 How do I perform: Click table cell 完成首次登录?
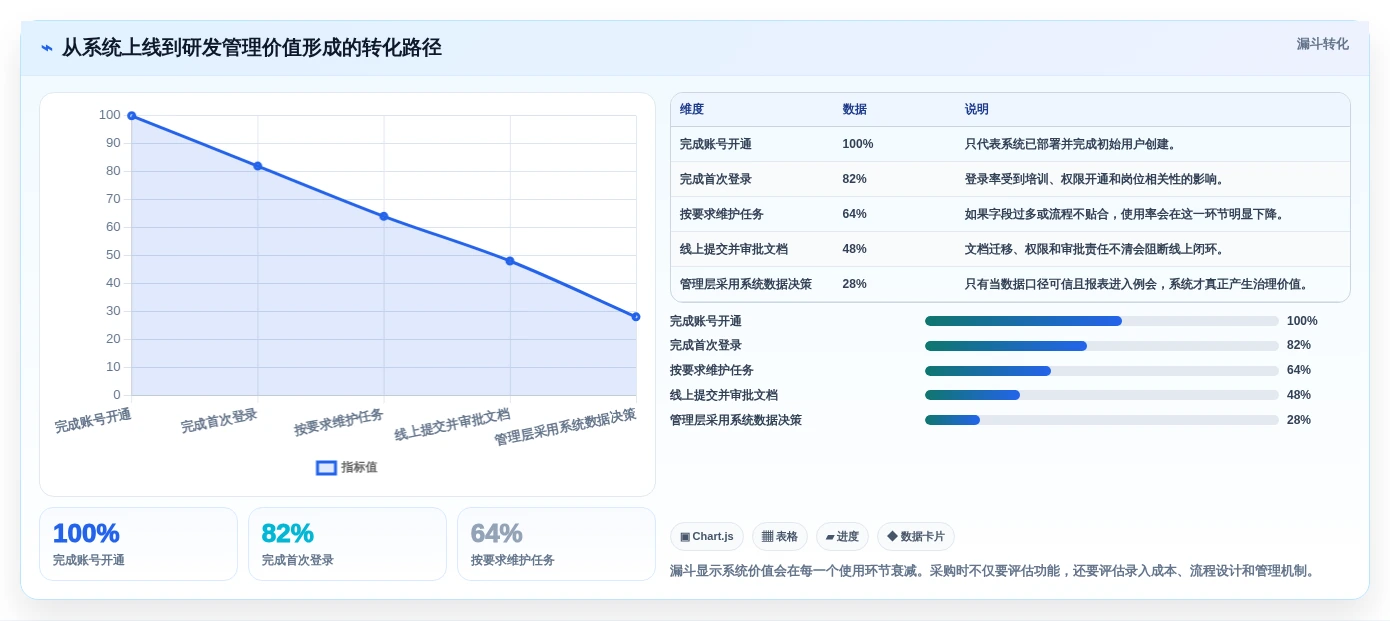tap(716, 179)
